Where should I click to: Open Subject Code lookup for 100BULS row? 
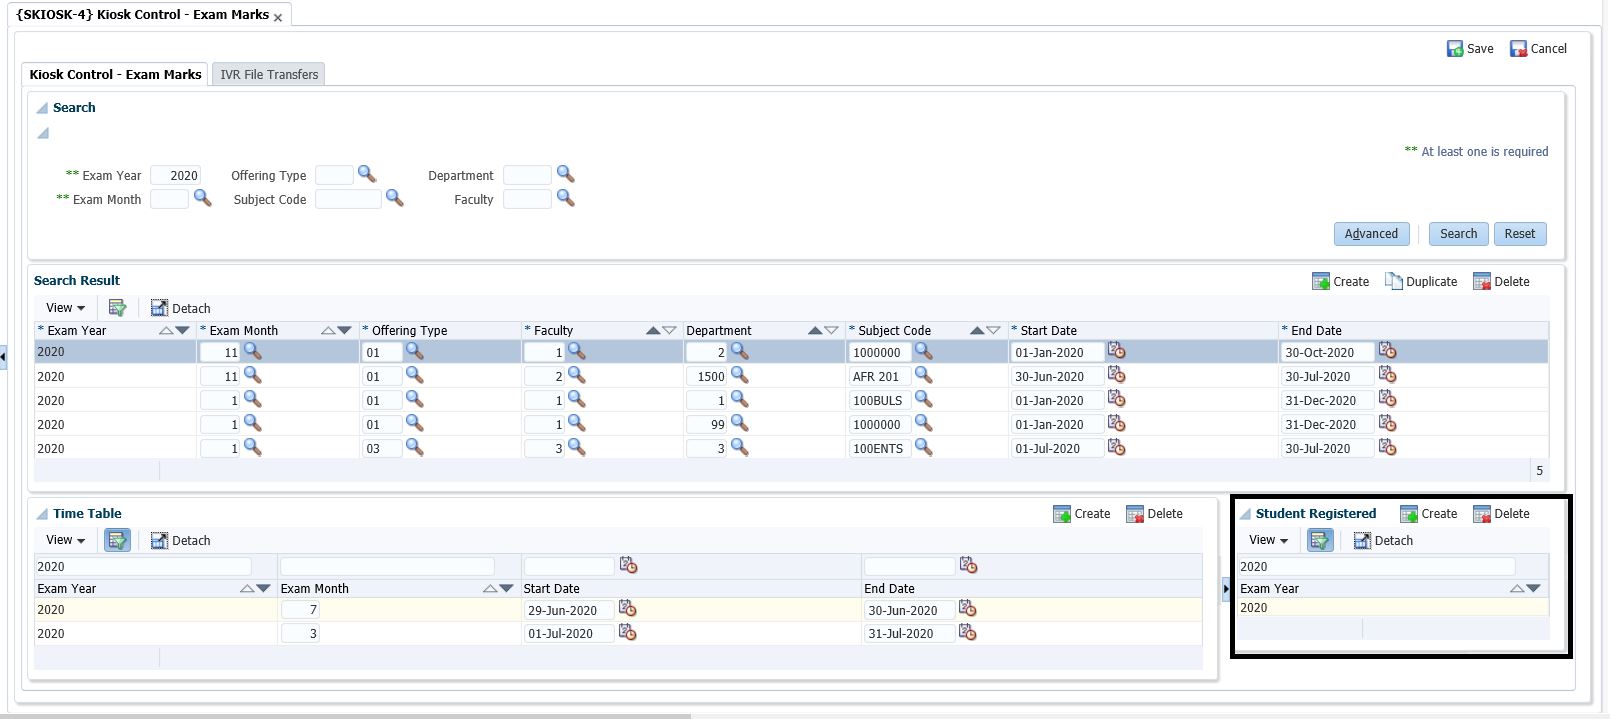[923, 399]
